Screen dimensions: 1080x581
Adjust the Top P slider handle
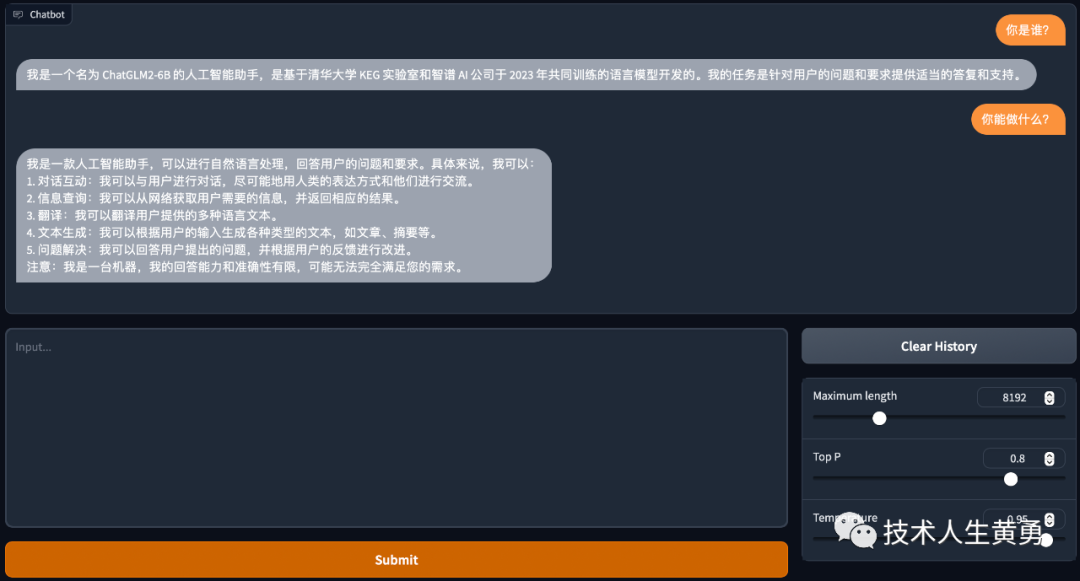(x=1010, y=479)
